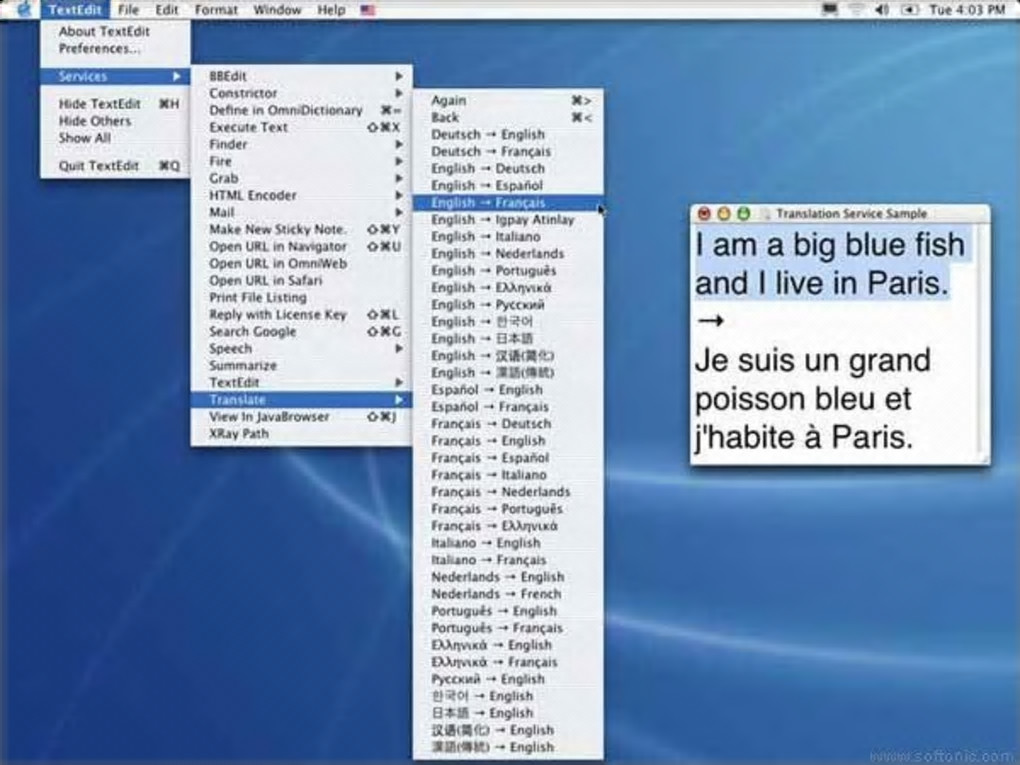
Task: Translate Français to Italiano
Action: point(508,475)
